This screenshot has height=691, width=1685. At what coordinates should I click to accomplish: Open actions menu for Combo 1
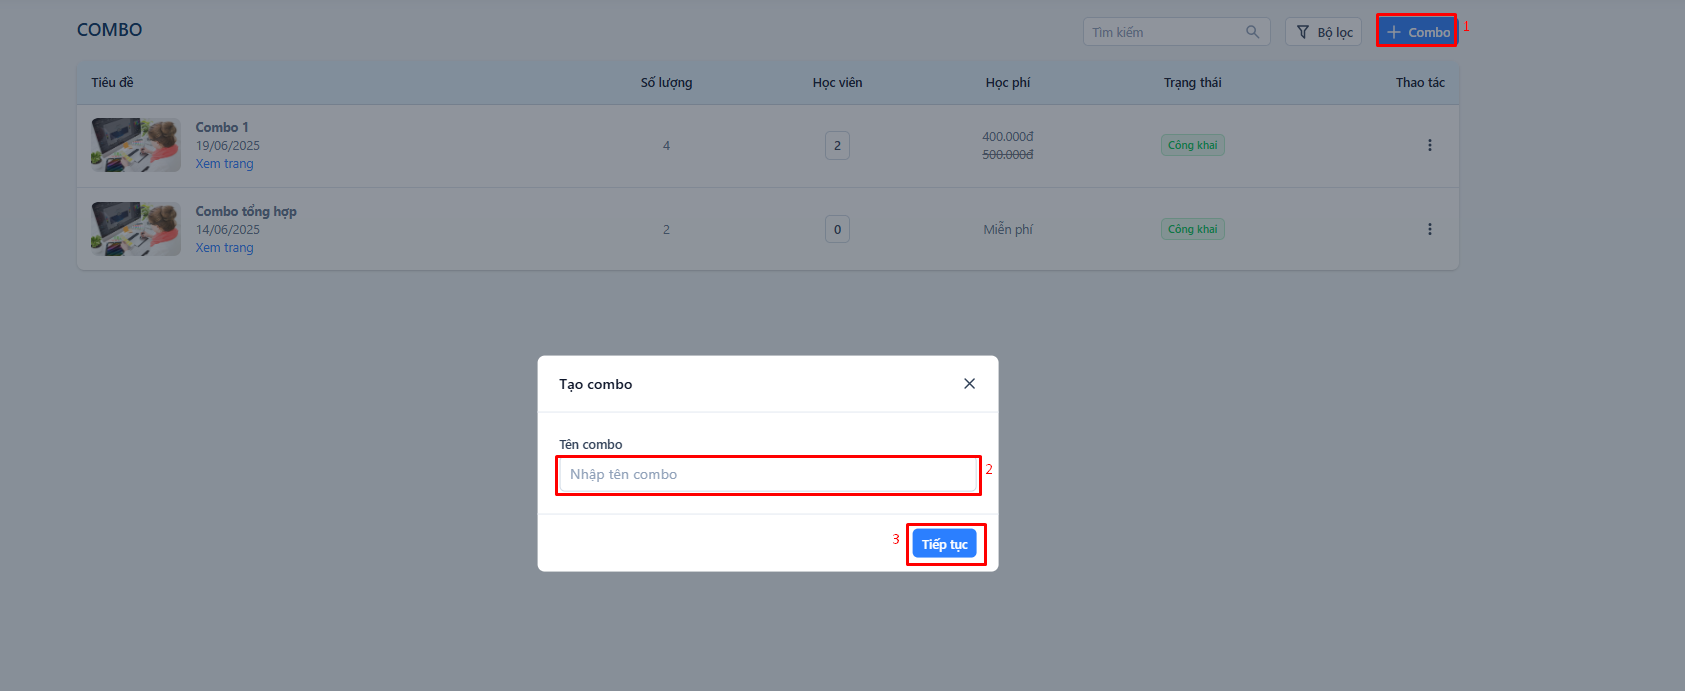1430,145
